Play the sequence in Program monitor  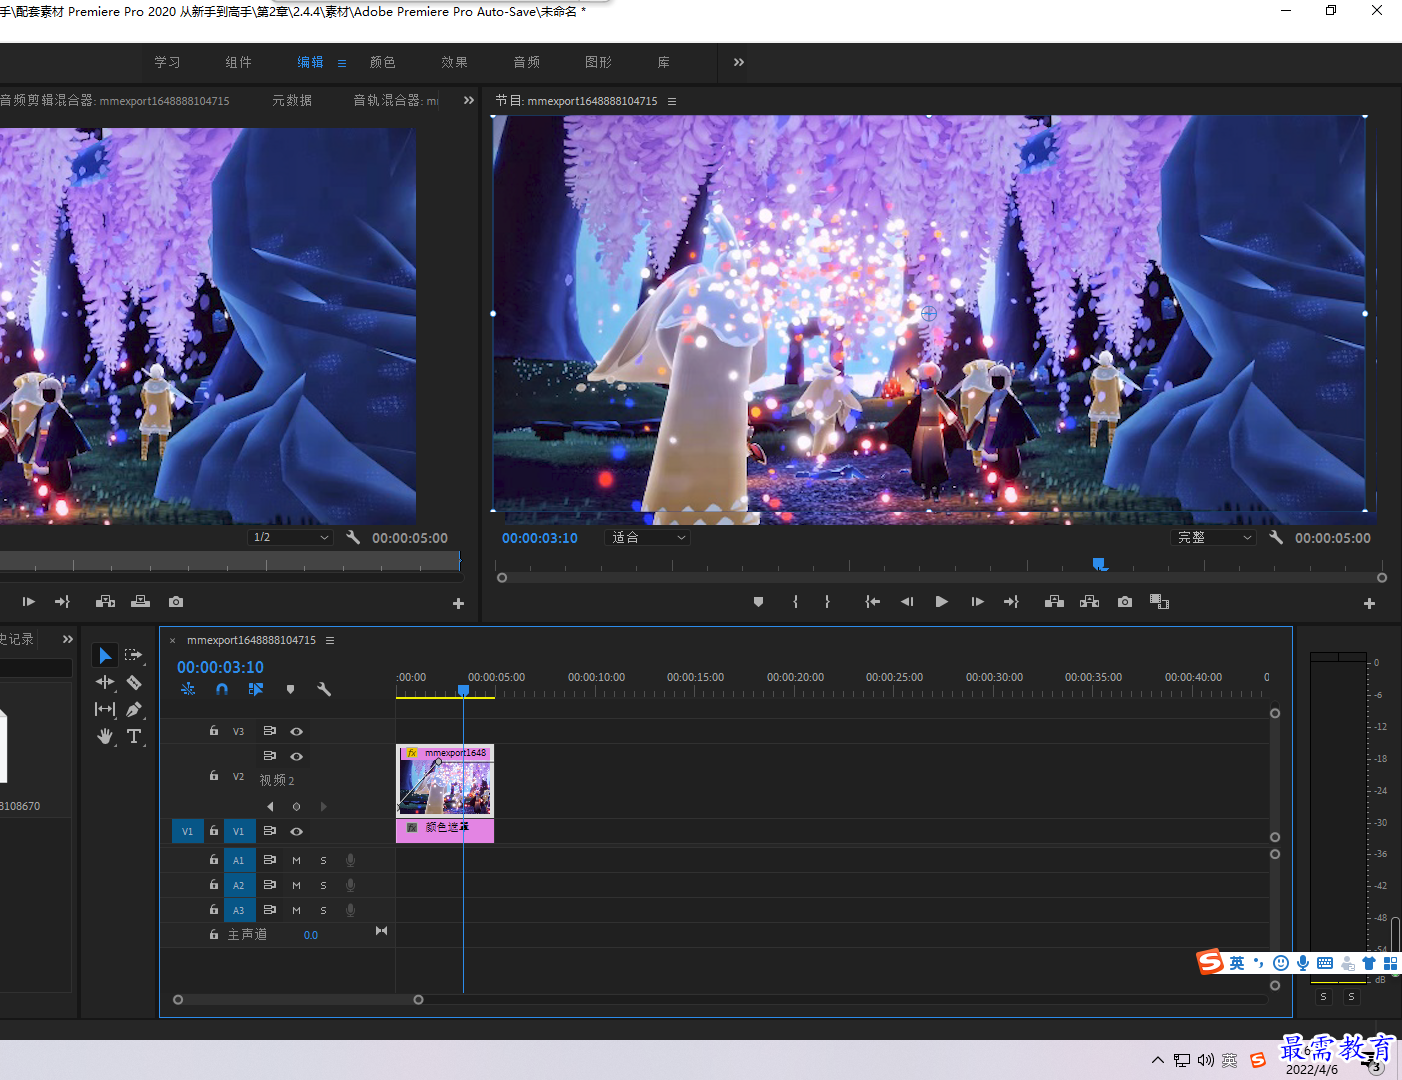tap(941, 602)
